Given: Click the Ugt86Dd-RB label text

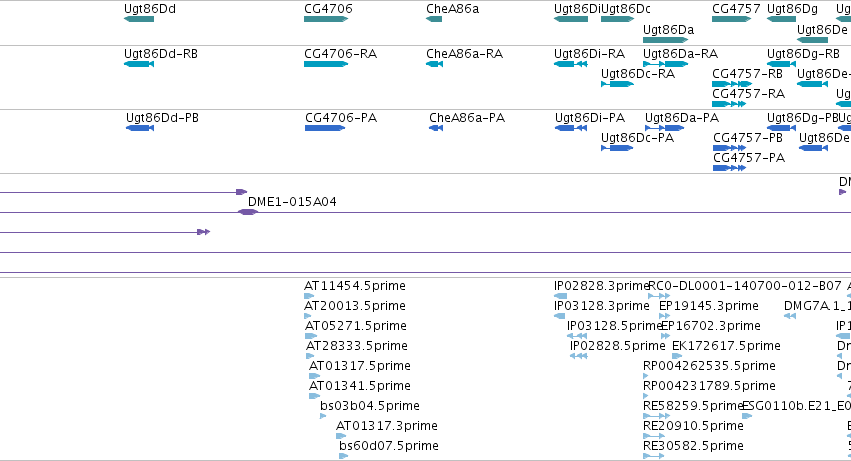Looking at the screenshot, I should [x=161, y=54].
